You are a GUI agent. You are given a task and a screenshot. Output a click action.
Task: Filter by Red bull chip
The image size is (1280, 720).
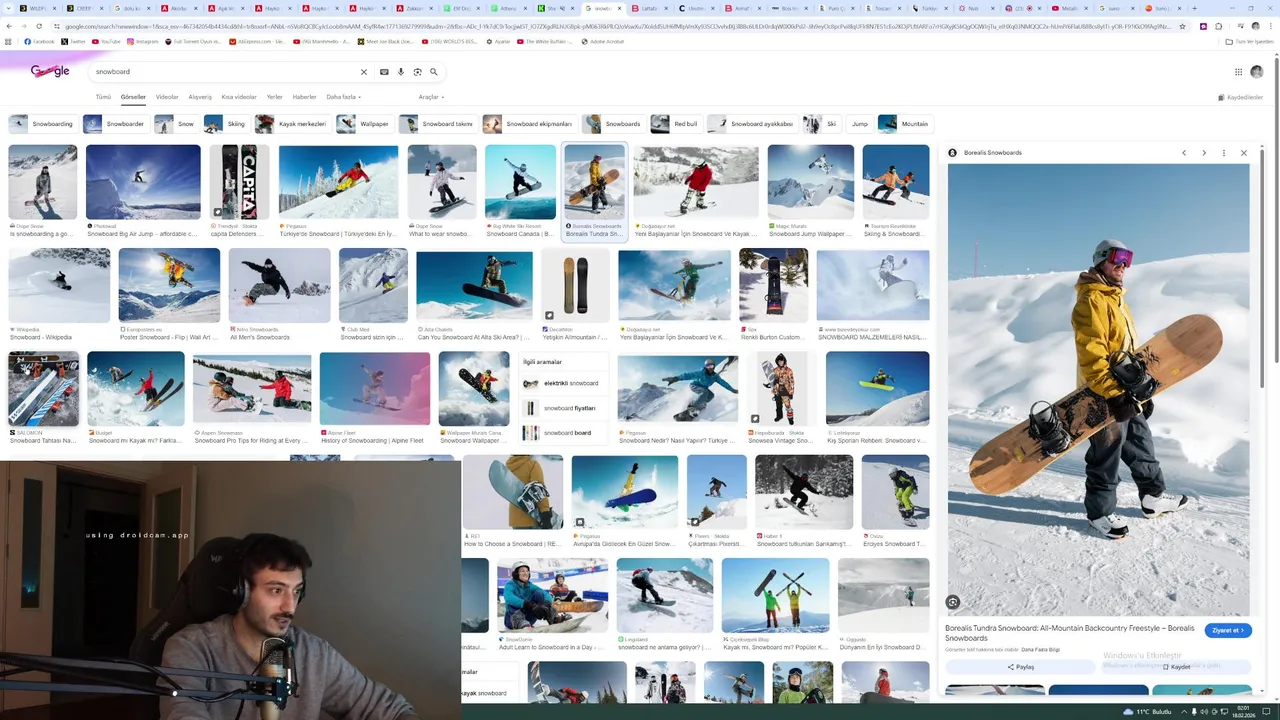click(x=675, y=124)
